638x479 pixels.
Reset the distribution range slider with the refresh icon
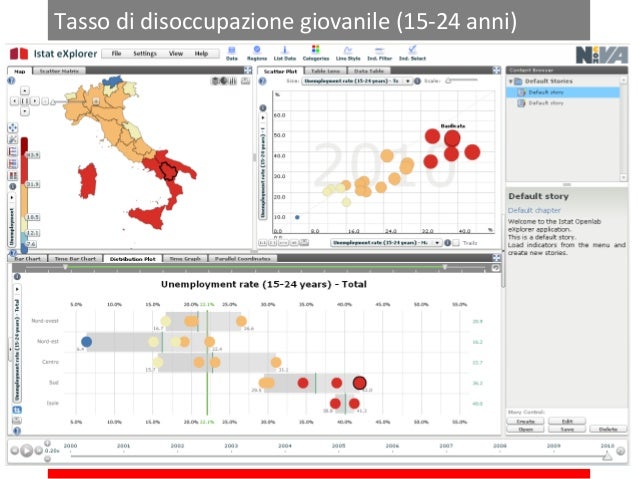pos(496,267)
